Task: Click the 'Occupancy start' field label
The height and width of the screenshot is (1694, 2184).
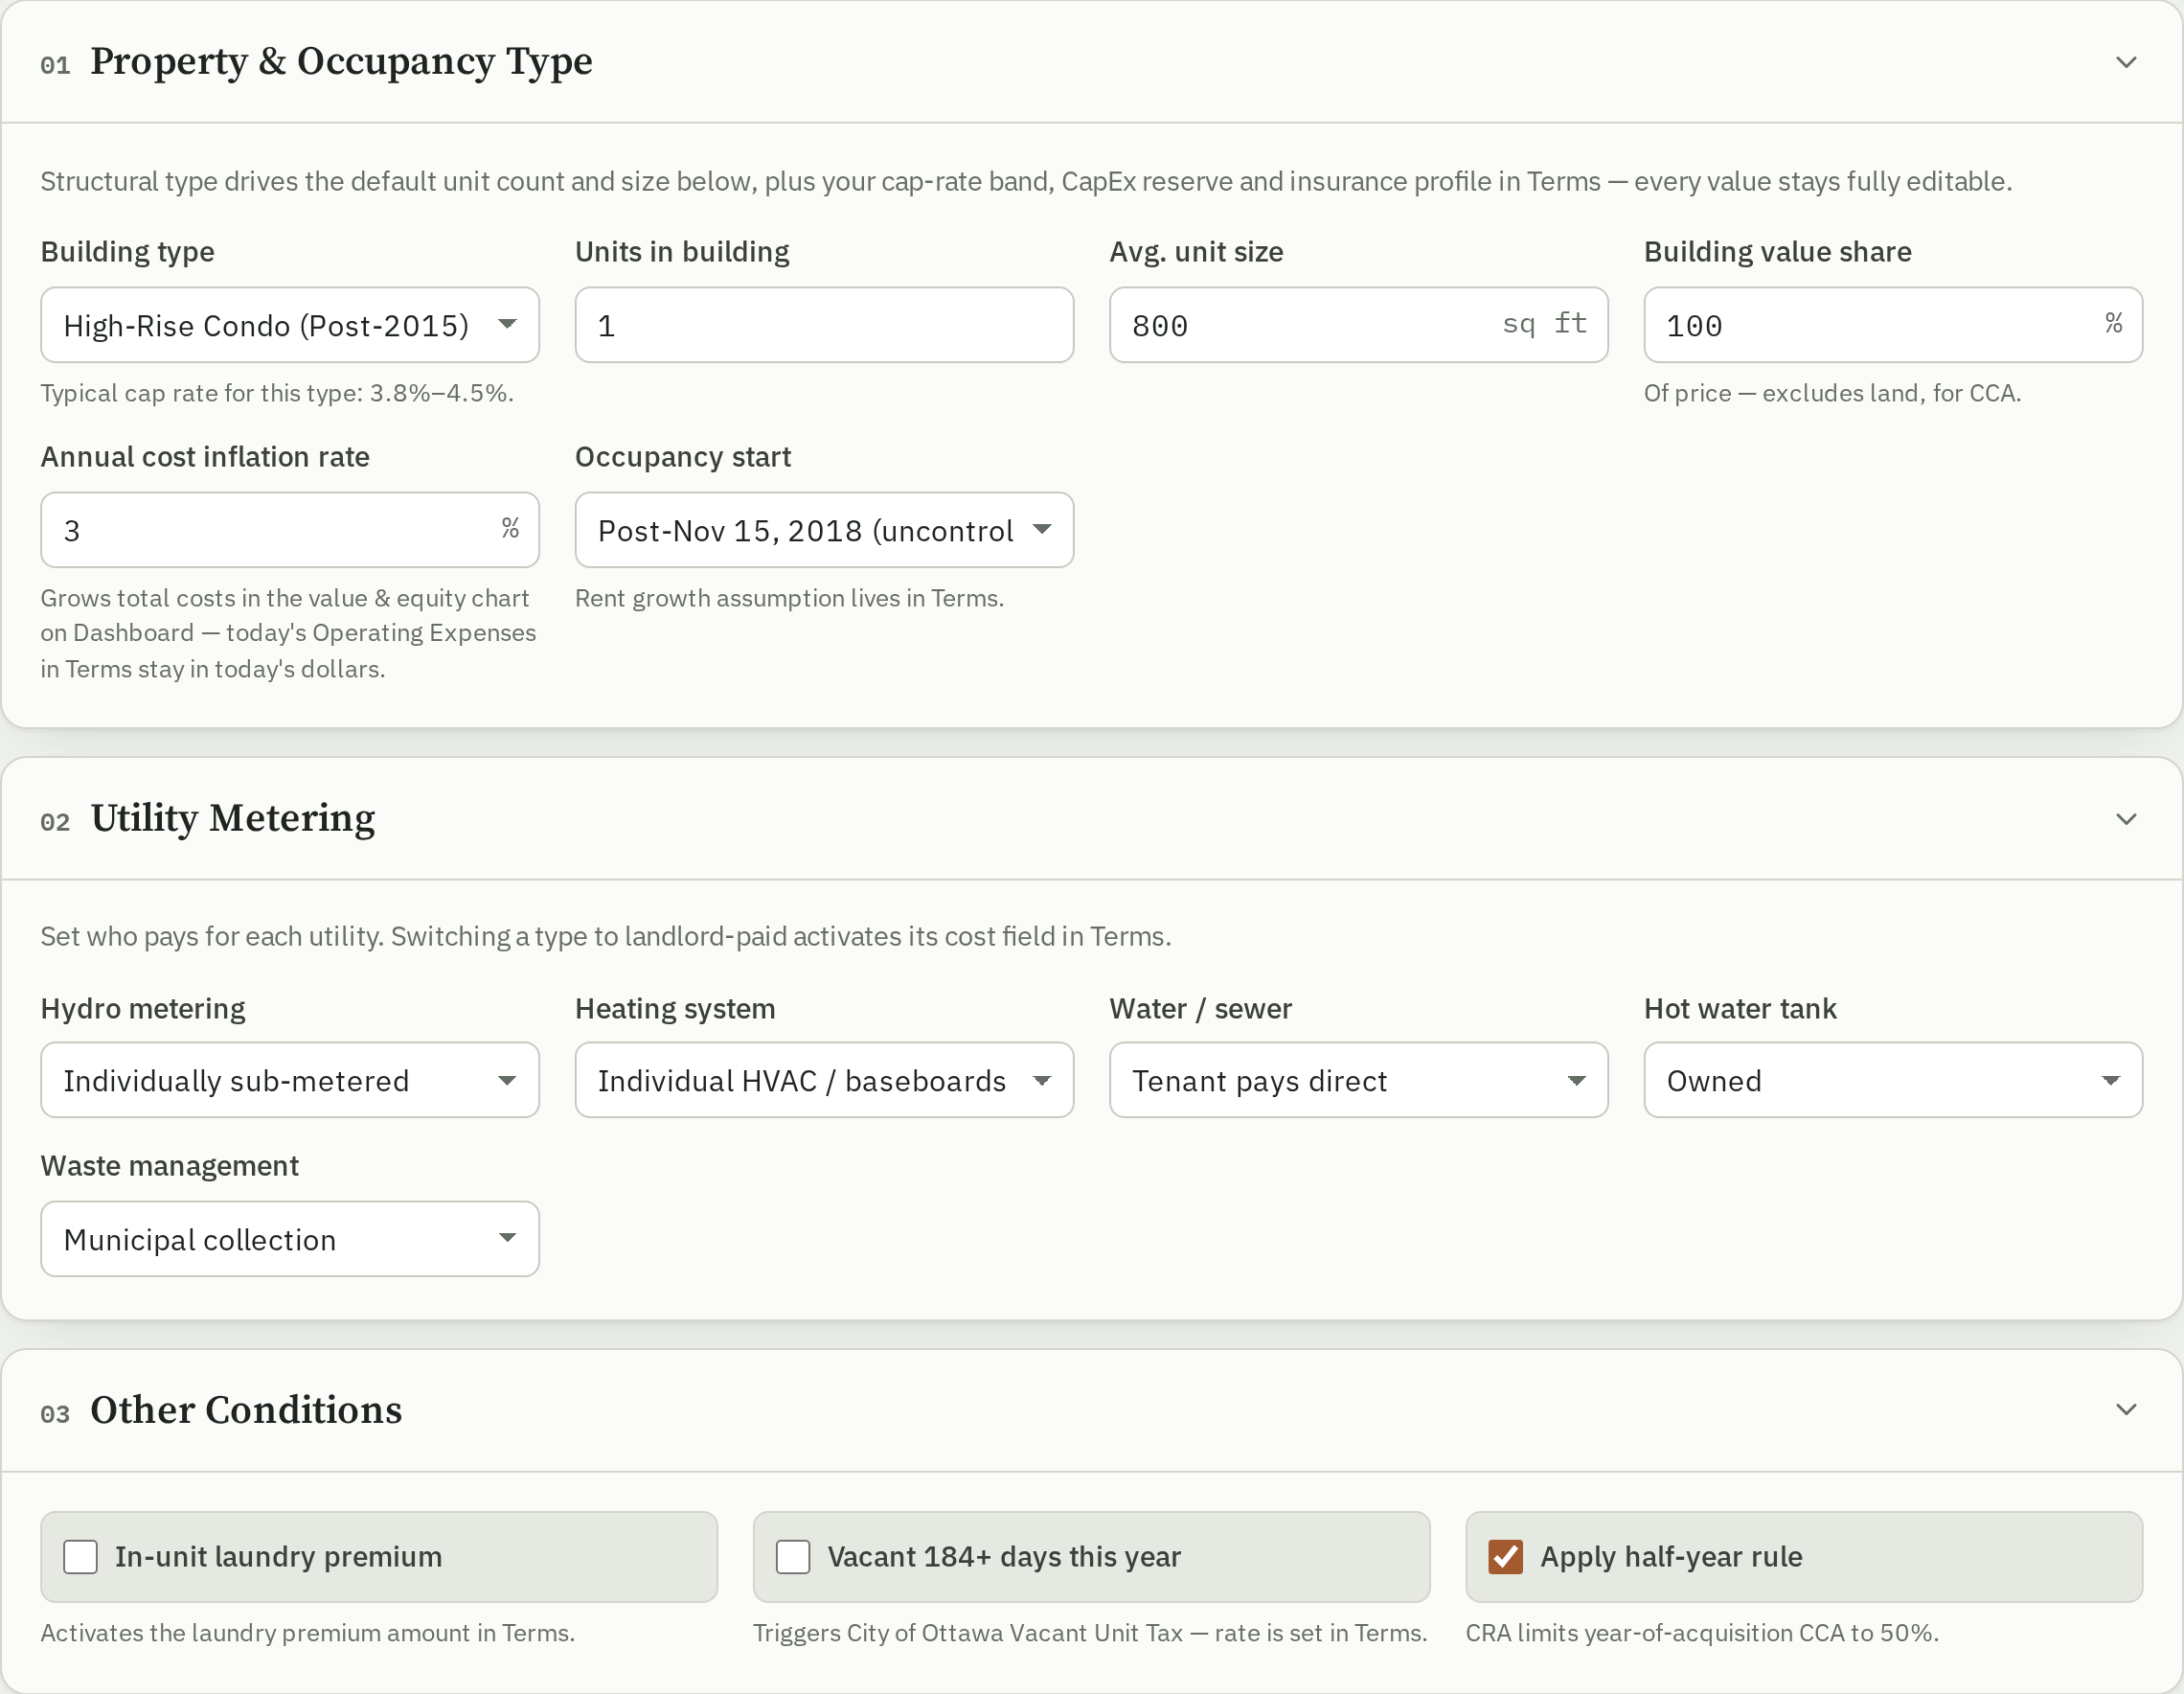Action: point(683,457)
